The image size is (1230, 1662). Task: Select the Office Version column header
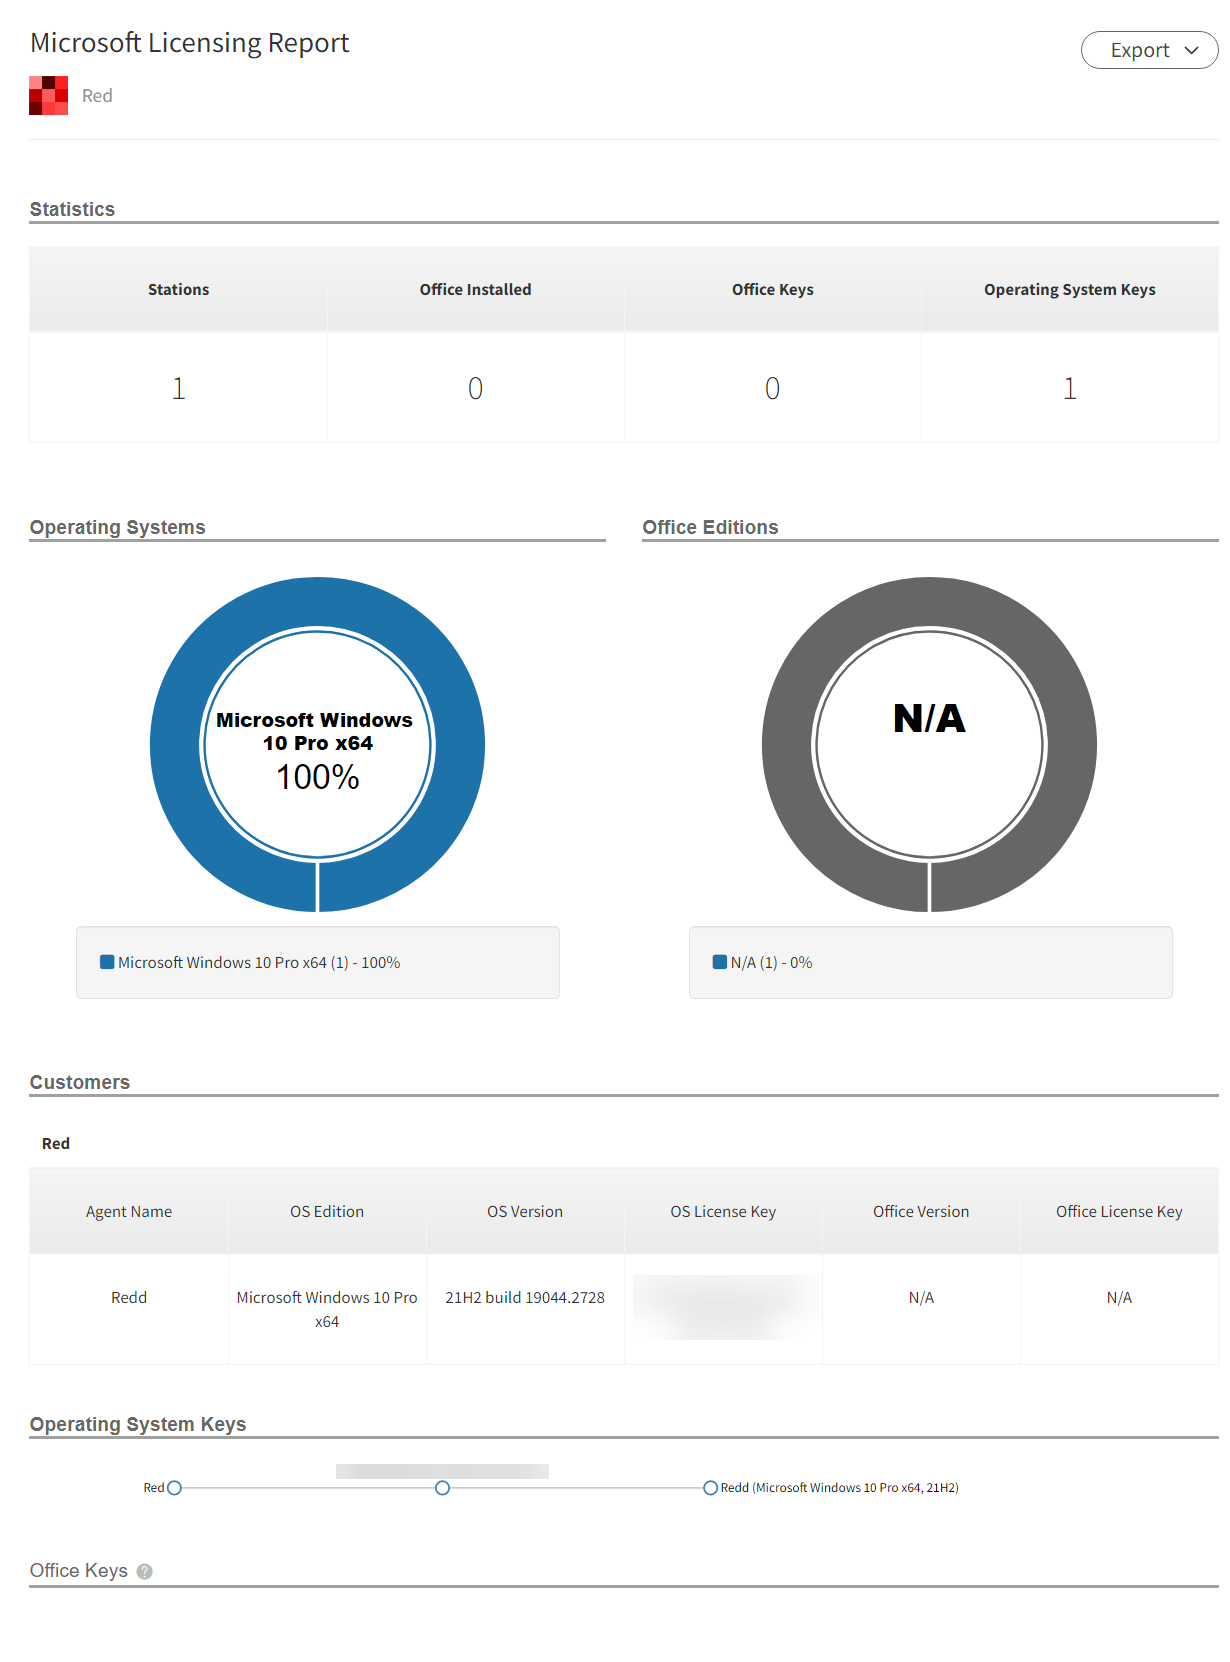click(921, 1211)
